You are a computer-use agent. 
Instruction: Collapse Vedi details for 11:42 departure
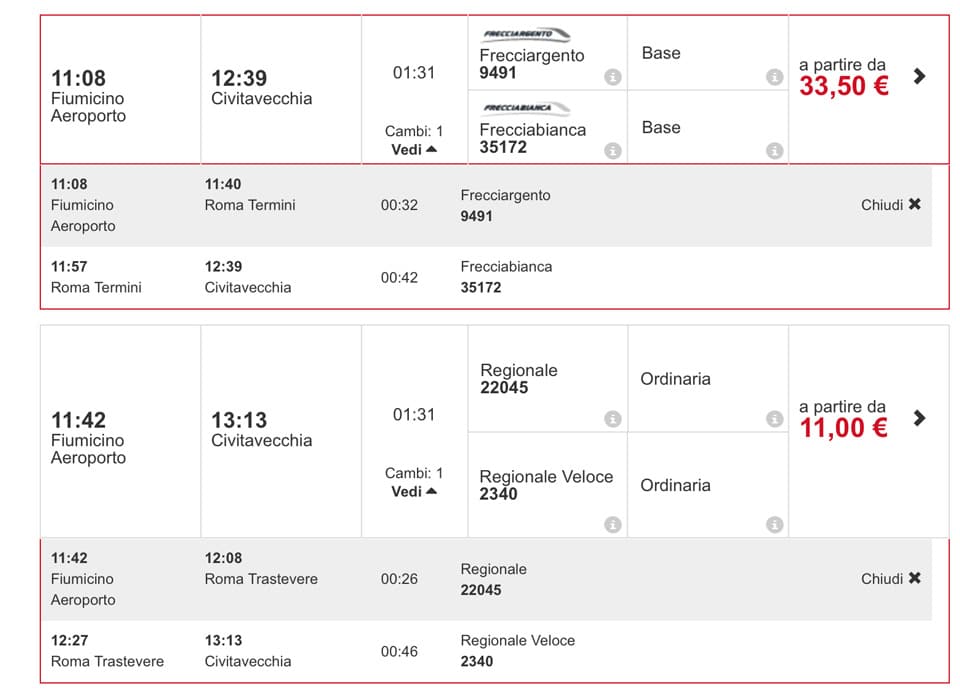[x=414, y=492]
